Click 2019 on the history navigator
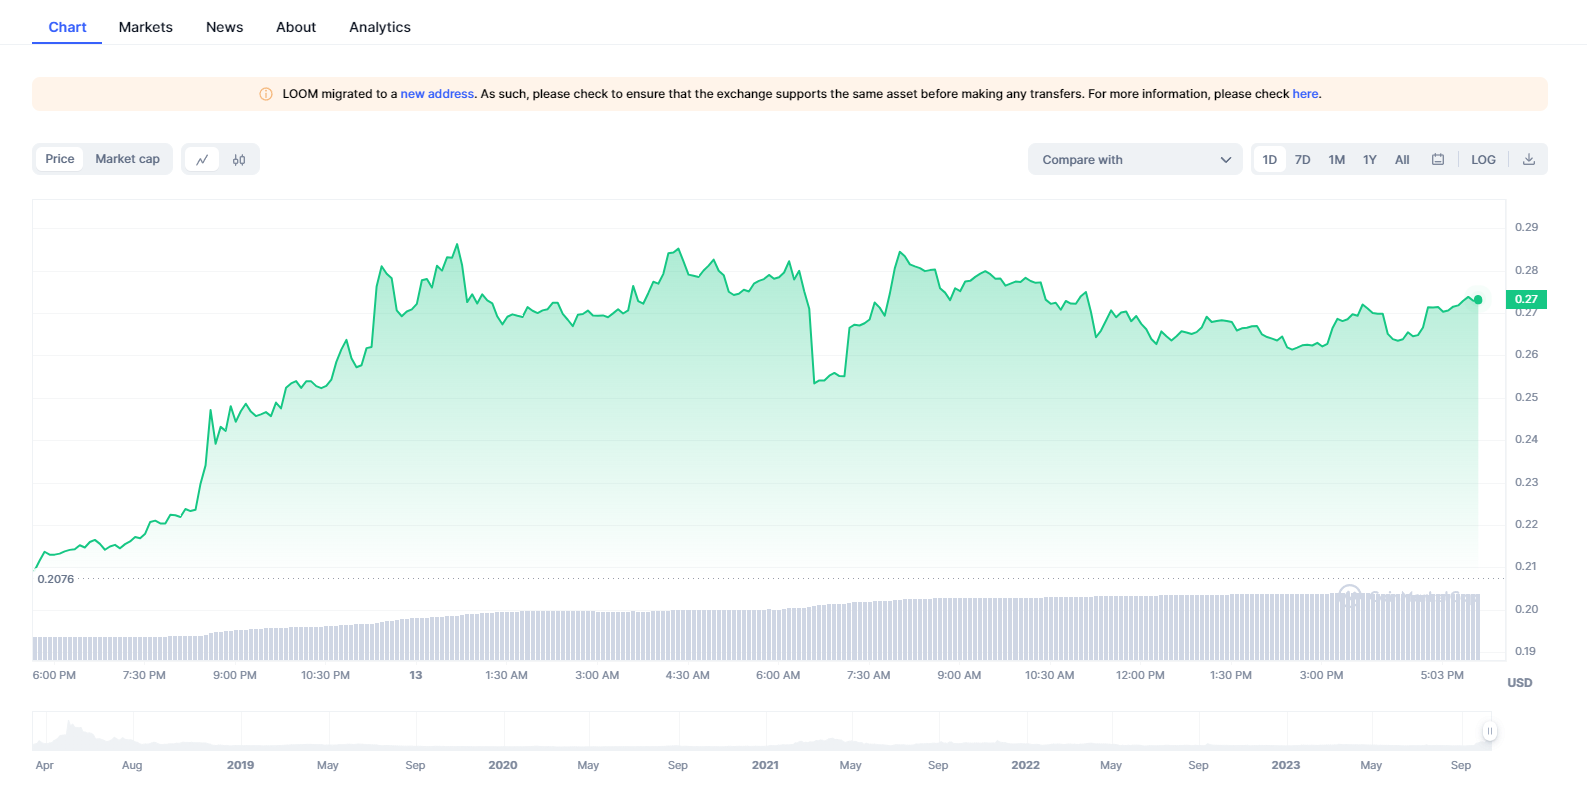 [x=240, y=765]
